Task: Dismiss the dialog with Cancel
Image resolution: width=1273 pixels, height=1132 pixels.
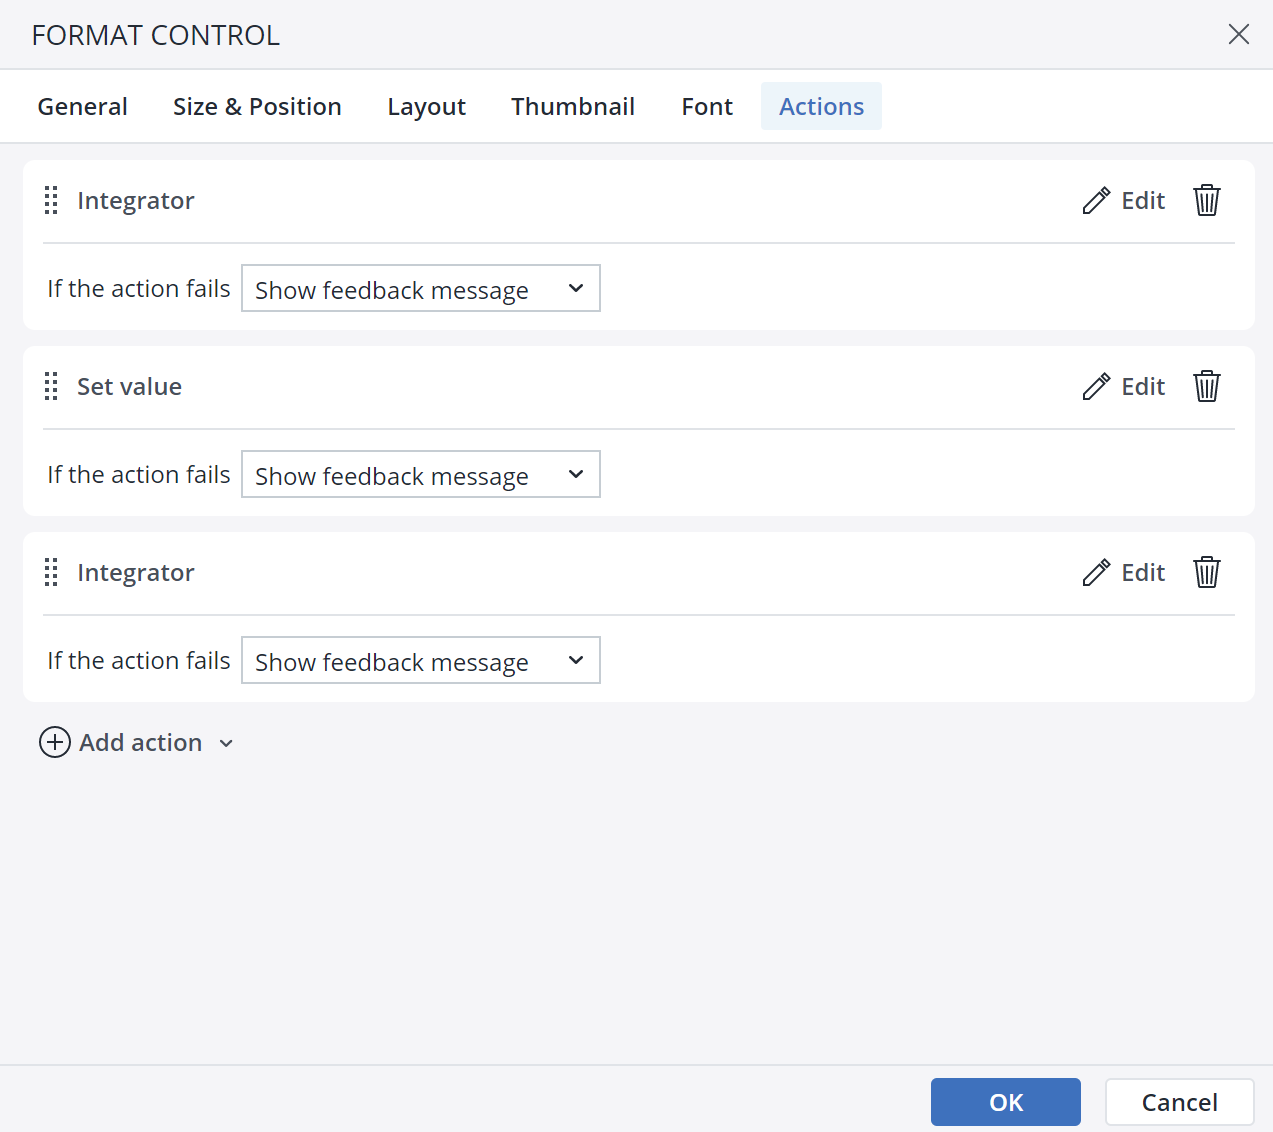Action: 1180,1102
